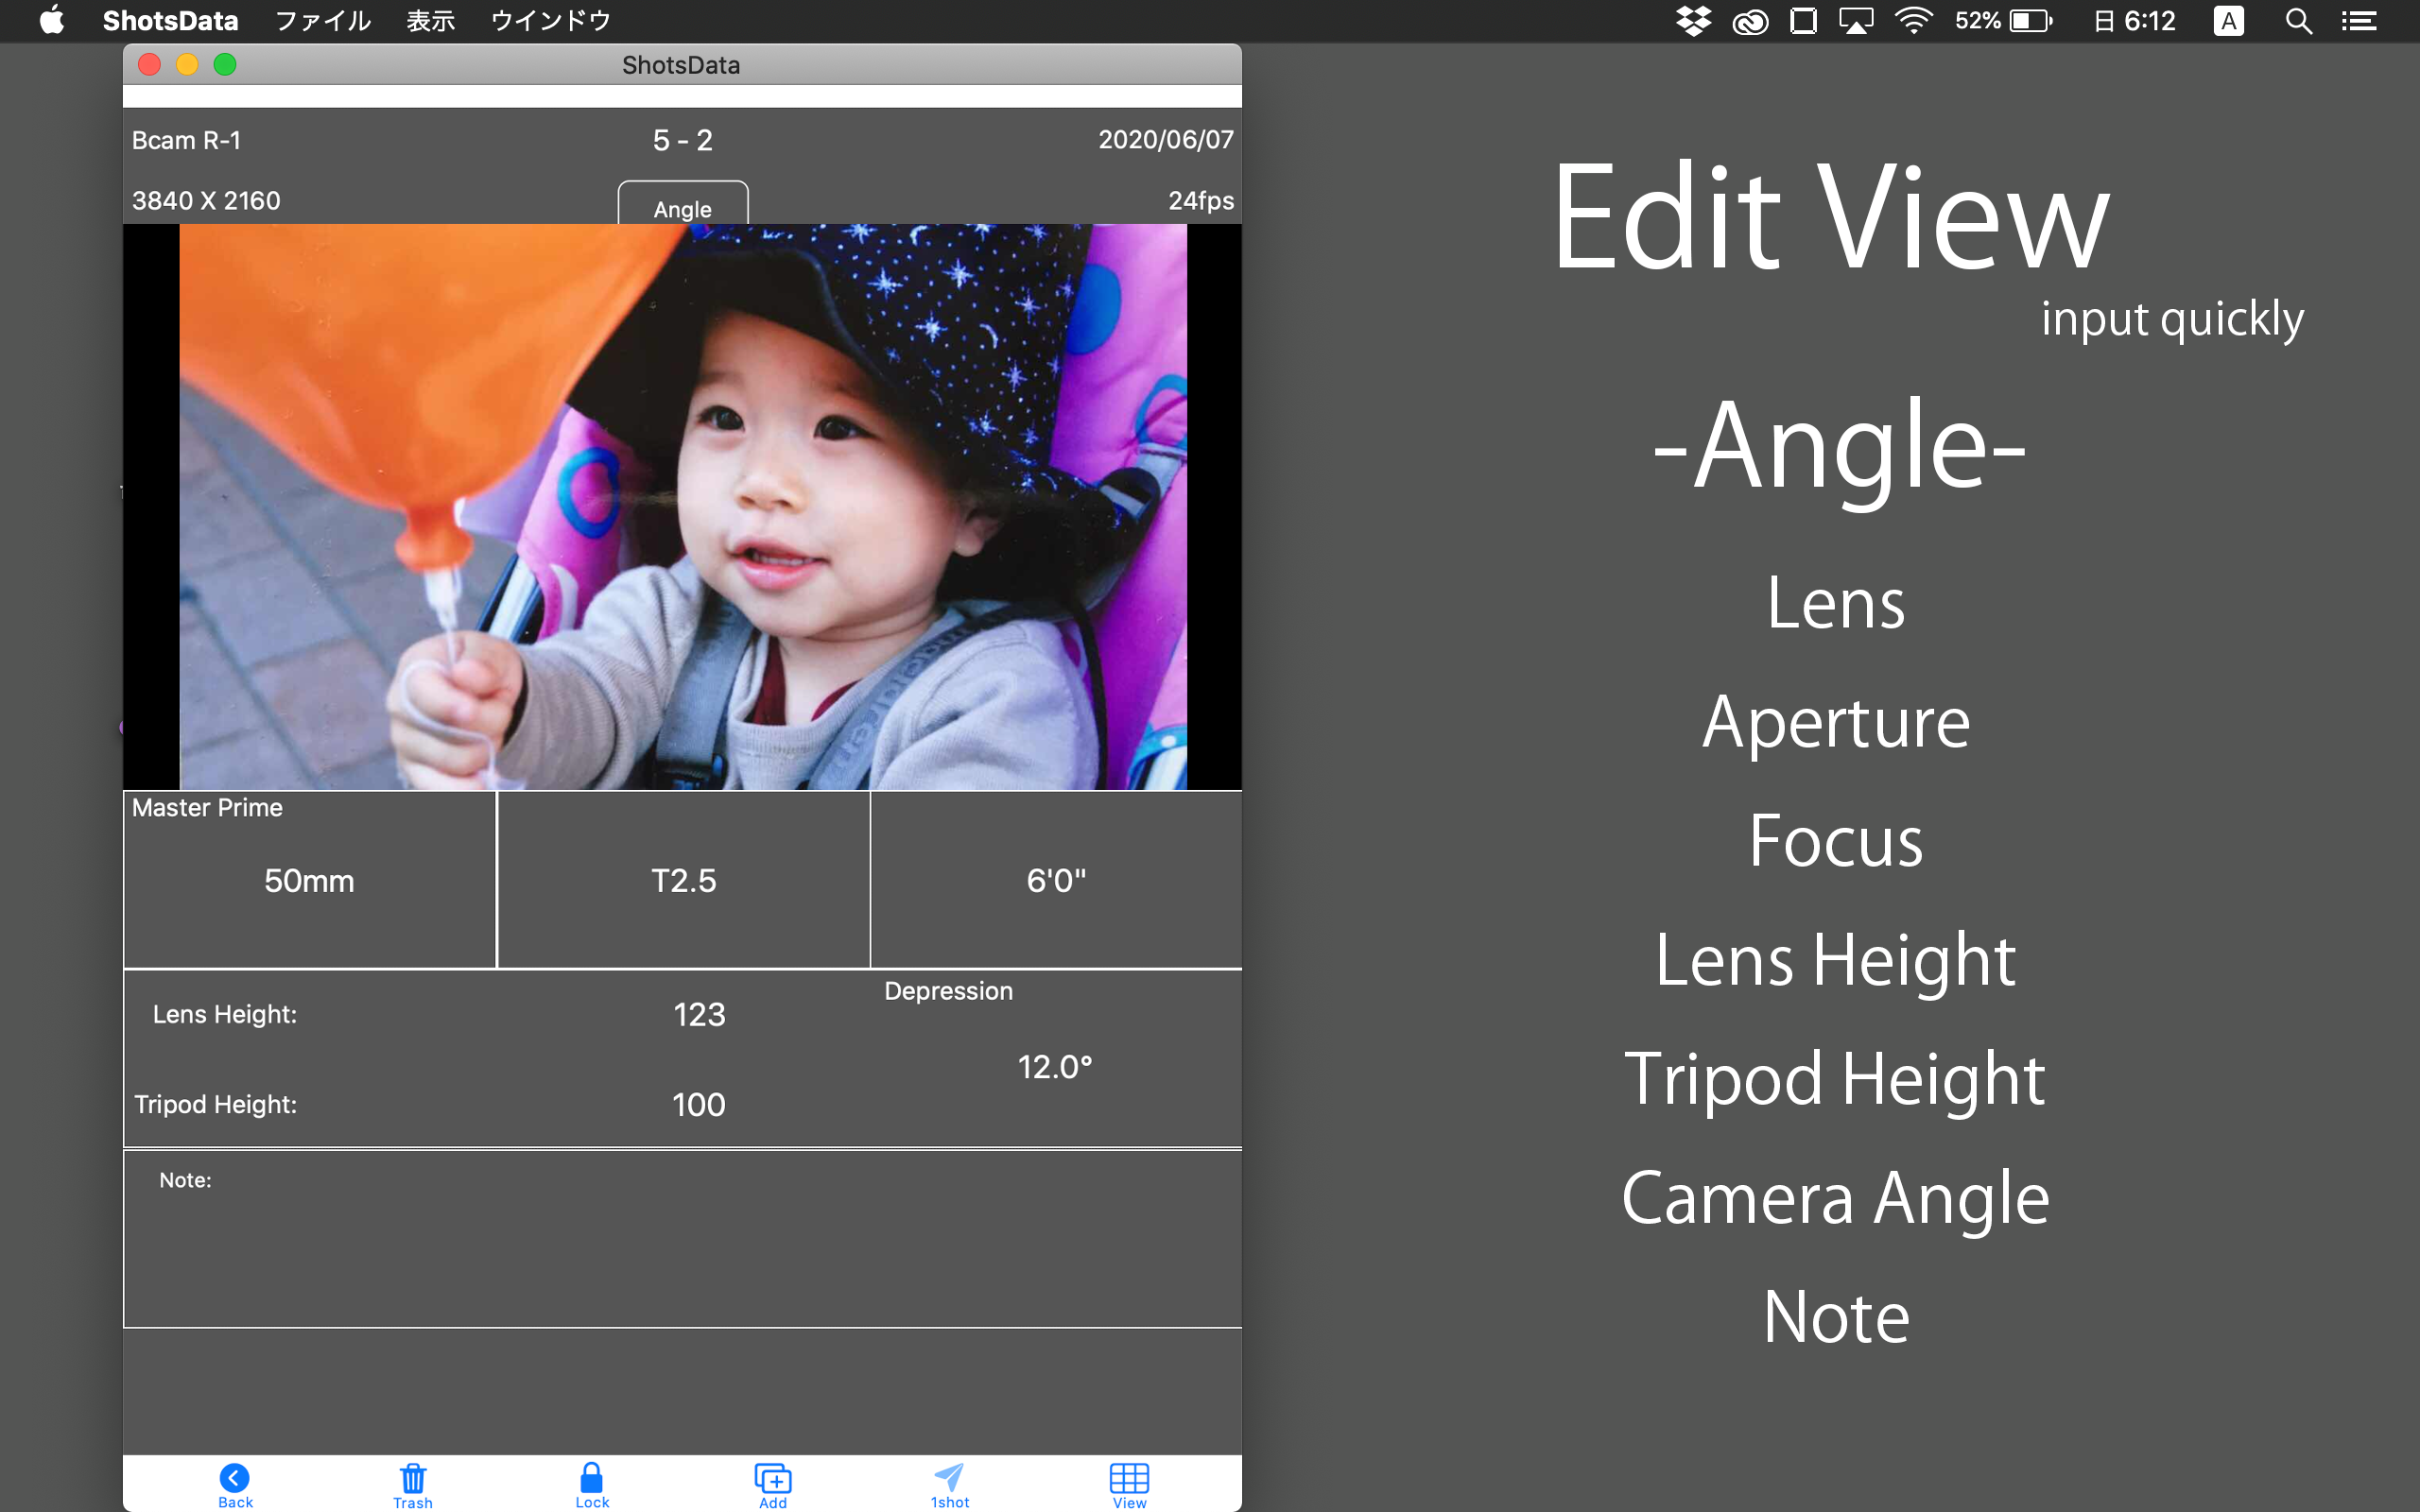
Task: Open the input source A indicator
Action: (x=2228, y=21)
